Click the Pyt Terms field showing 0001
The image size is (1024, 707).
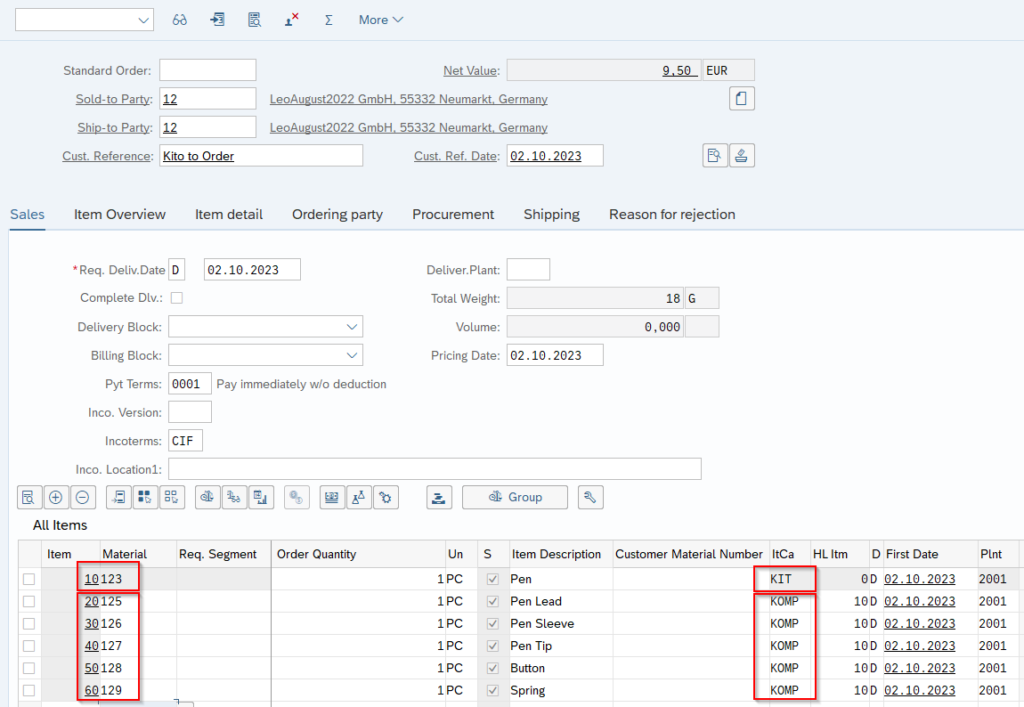190,384
